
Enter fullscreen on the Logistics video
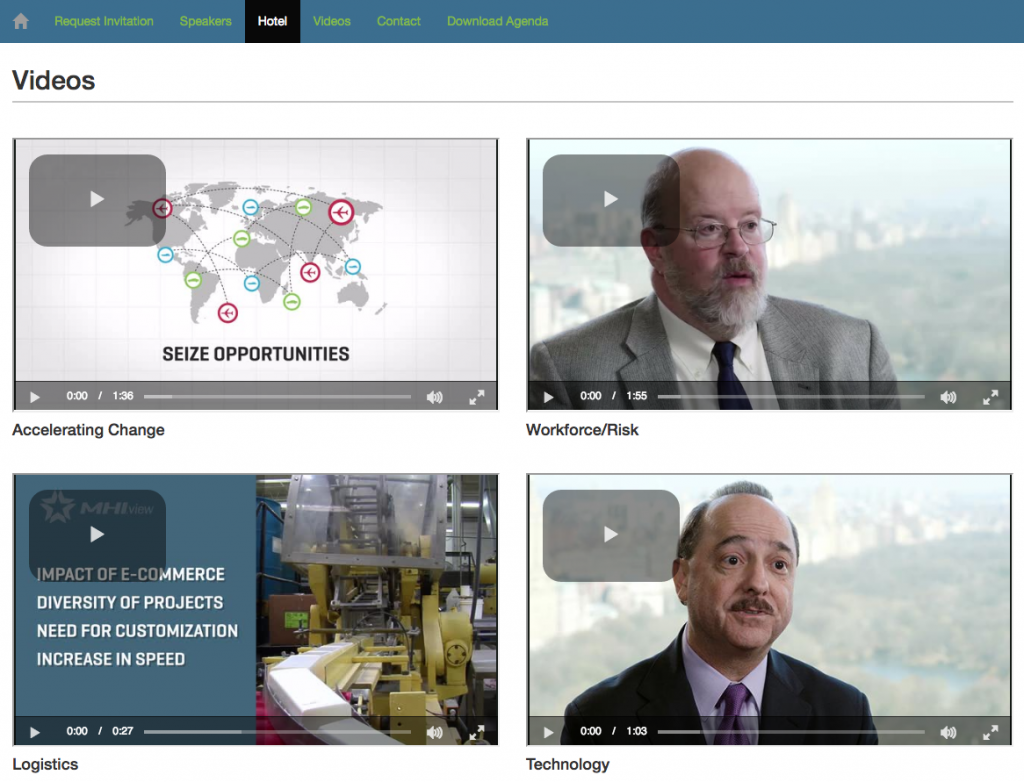click(x=478, y=732)
